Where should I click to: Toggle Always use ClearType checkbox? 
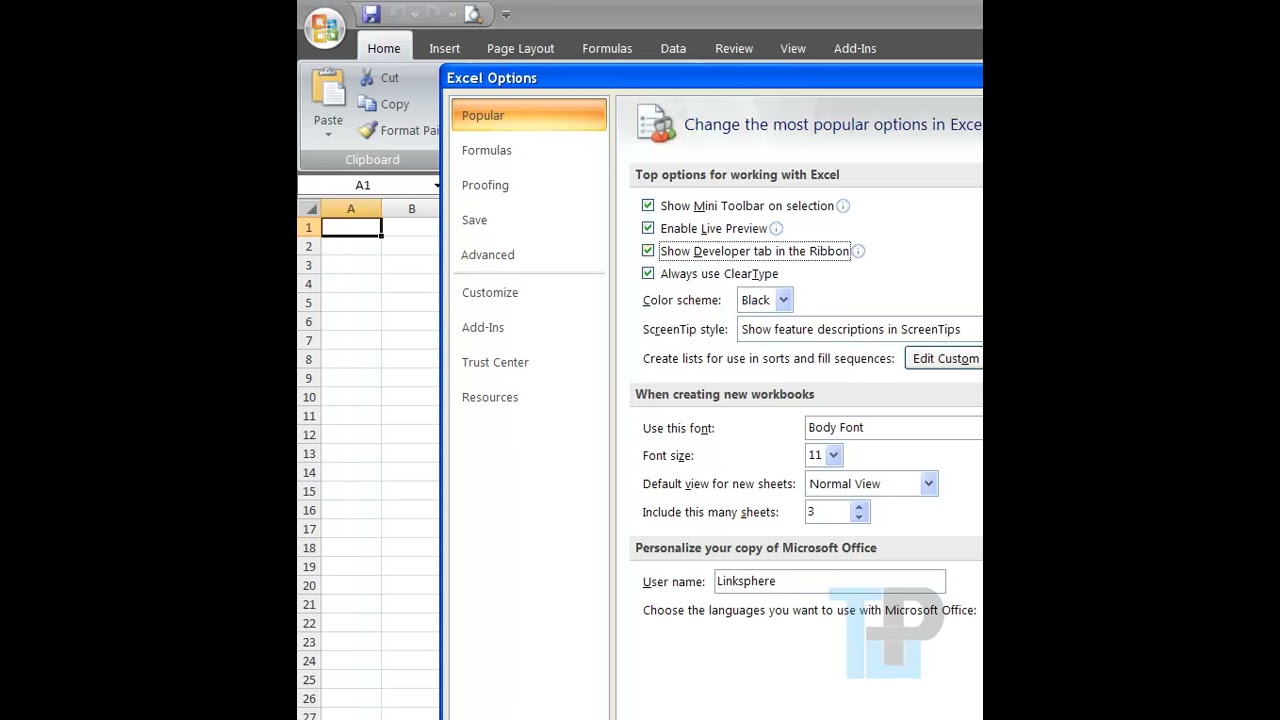point(648,273)
